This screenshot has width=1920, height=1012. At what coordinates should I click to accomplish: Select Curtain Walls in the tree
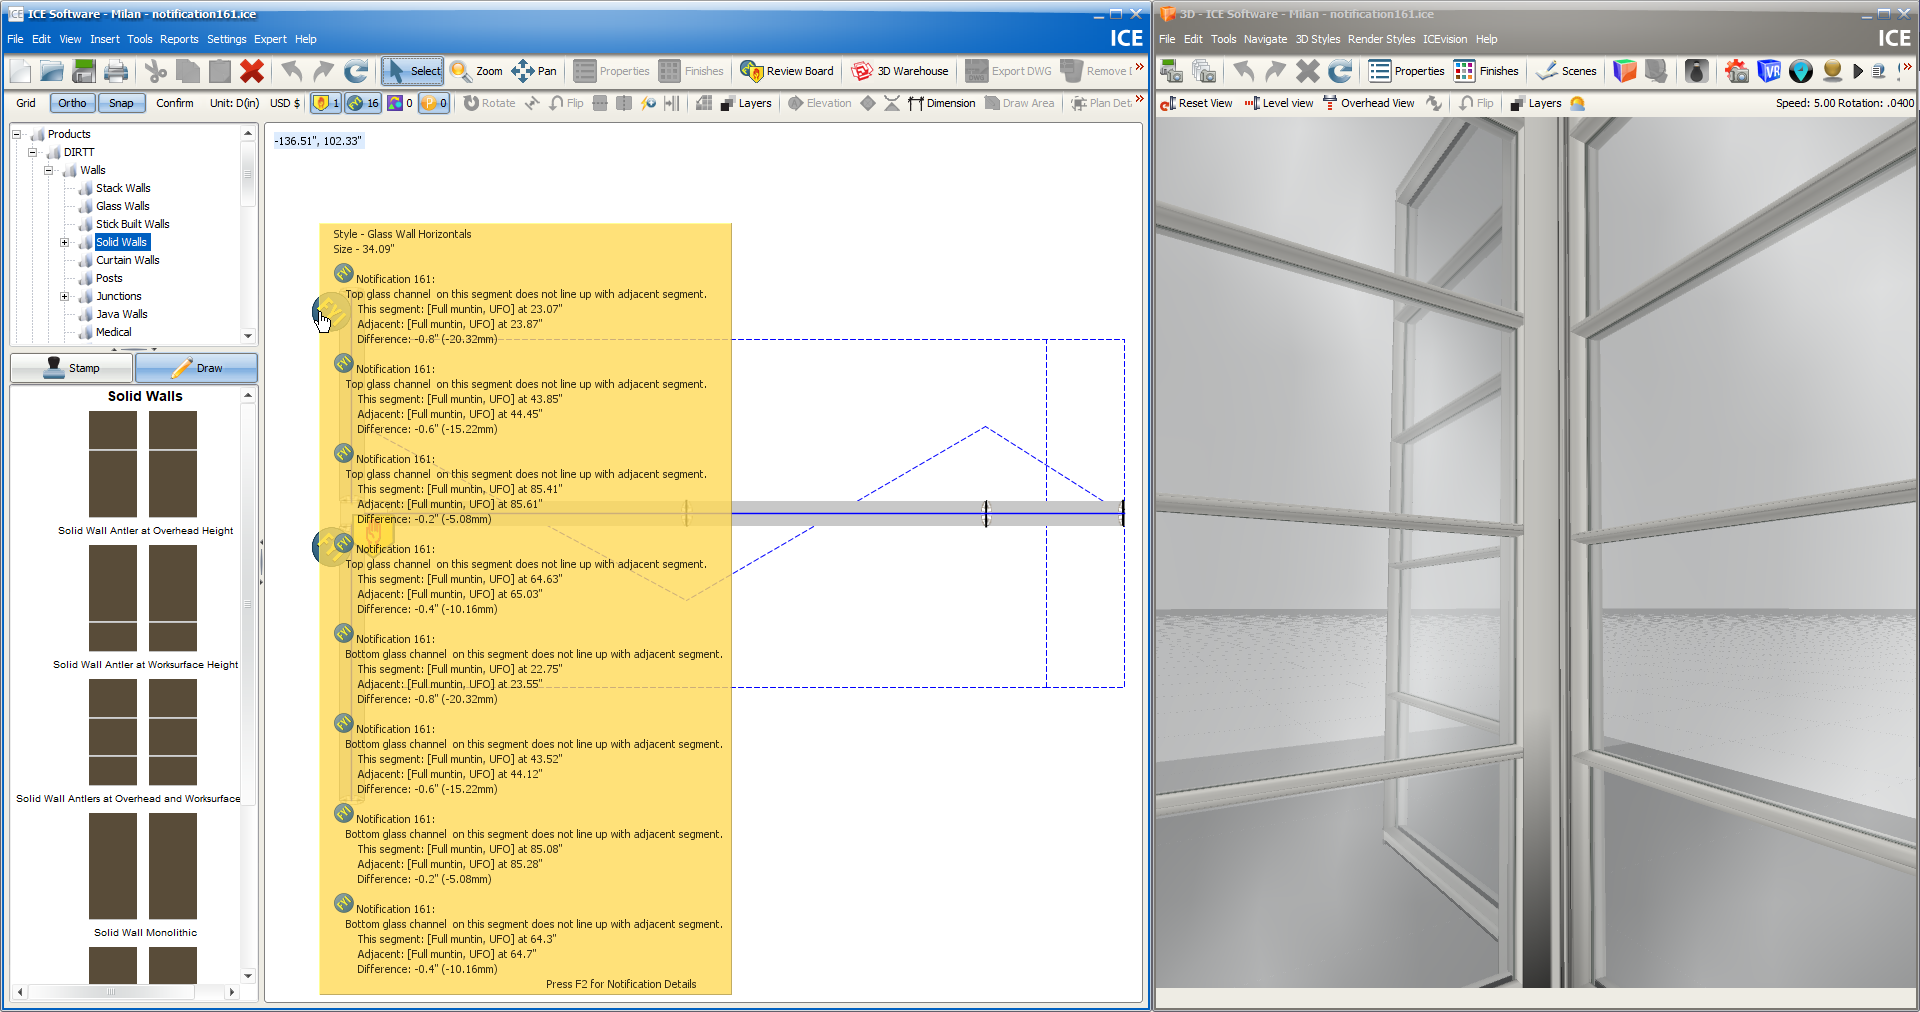click(127, 260)
